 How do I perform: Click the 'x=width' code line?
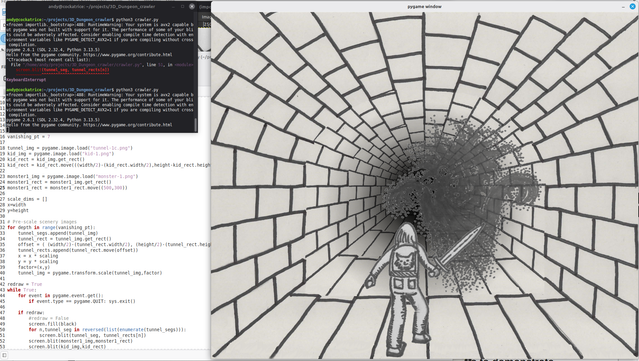(x=17, y=205)
